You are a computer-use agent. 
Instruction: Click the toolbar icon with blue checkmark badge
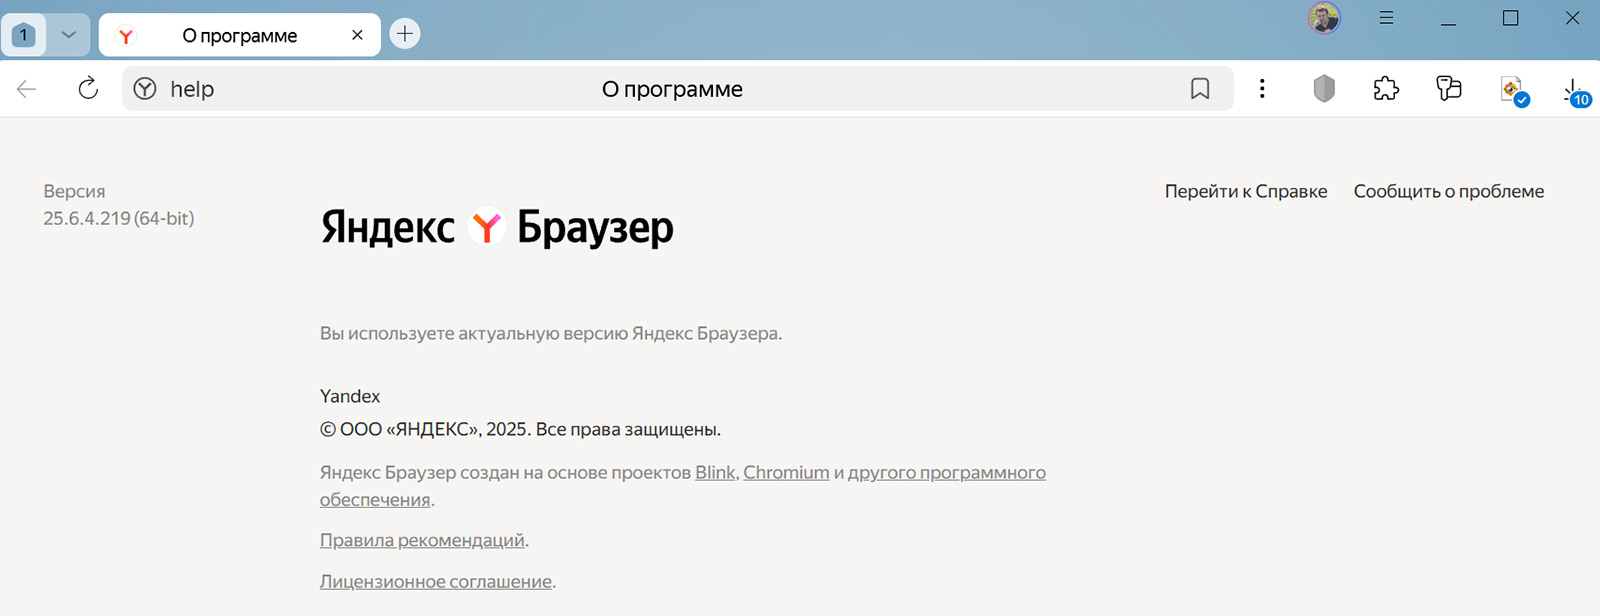(1513, 91)
